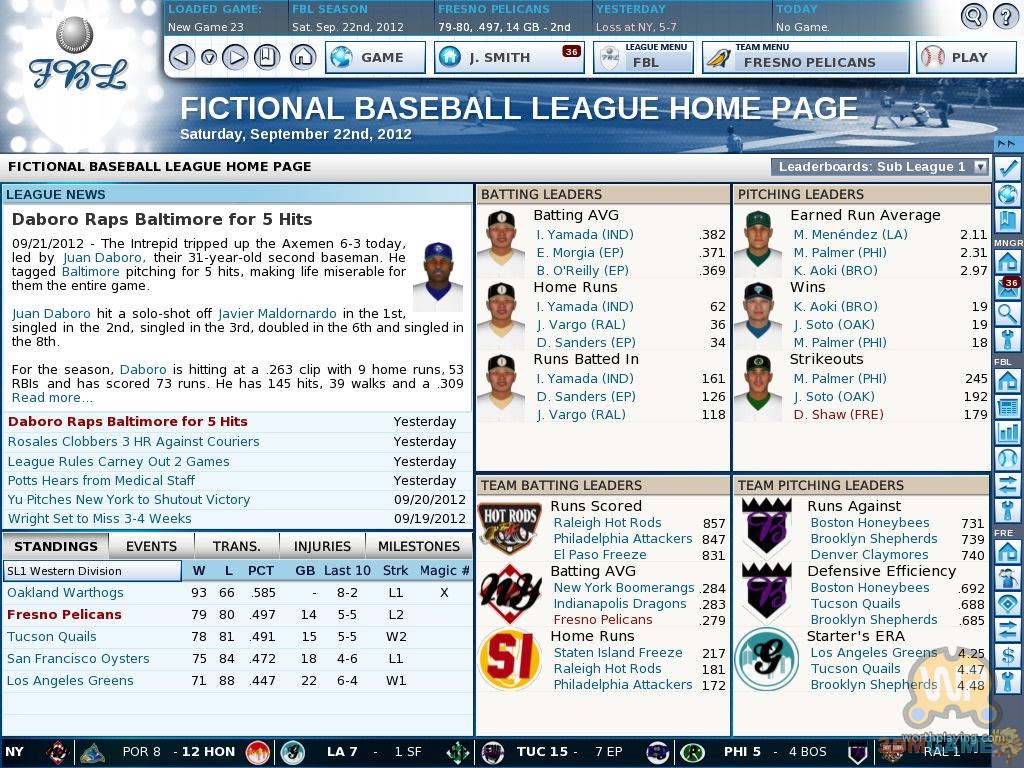Click the baseball icon in FBL sidebar
The image size is (1024, 768).
[x=1007, y=459]
